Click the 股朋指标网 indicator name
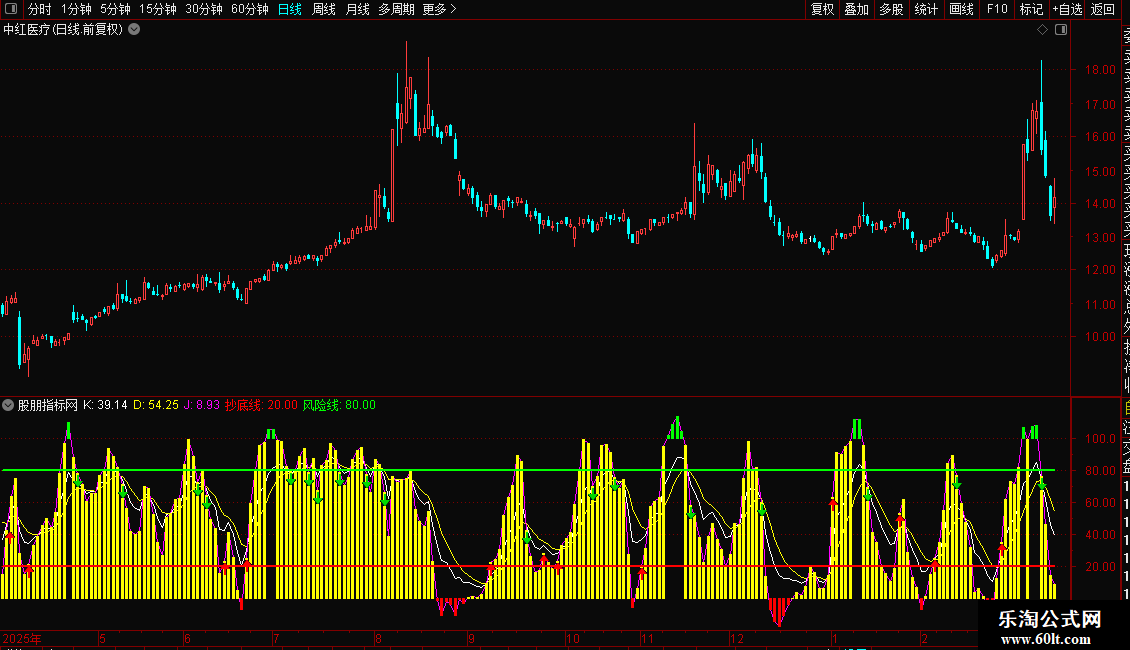The height and width of the screenshot is (650, 1130). coord(48,405)
